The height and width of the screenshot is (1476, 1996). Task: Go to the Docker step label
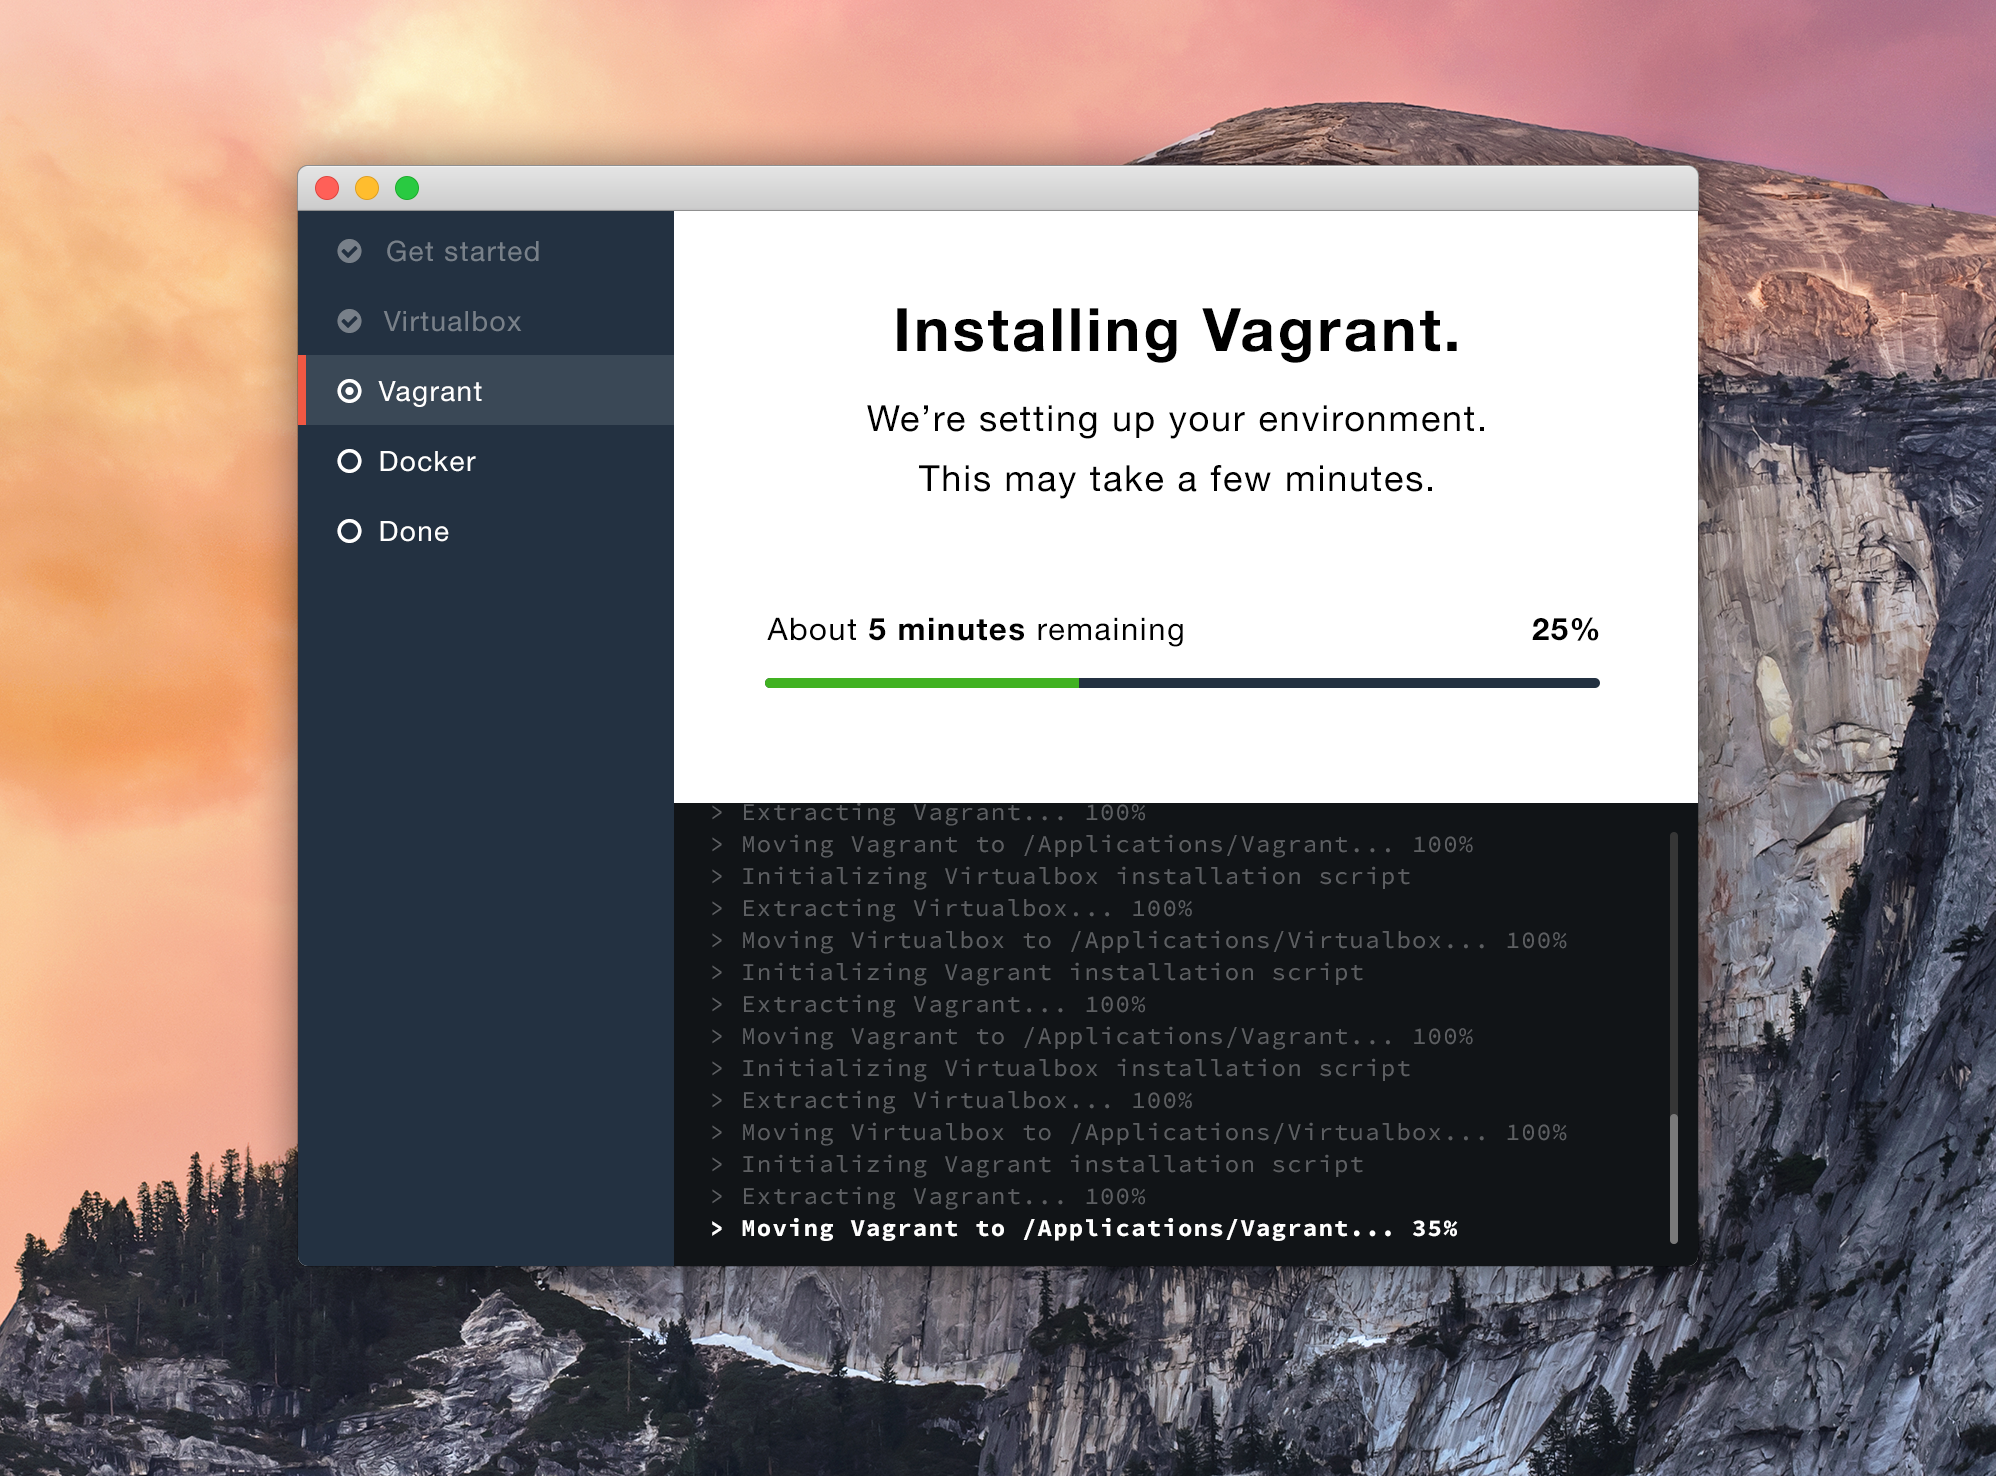tap(427, 461)
